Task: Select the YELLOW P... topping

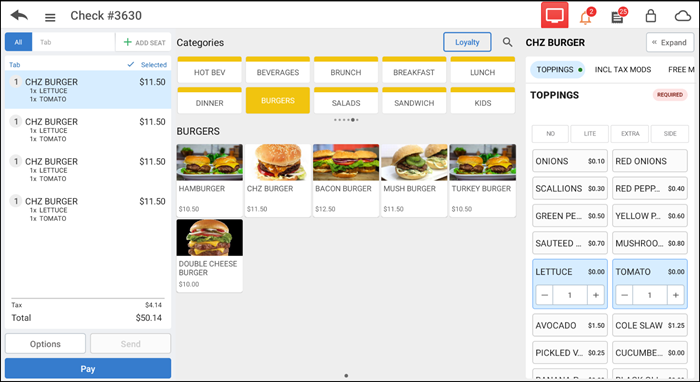Action: pos(650,216)
